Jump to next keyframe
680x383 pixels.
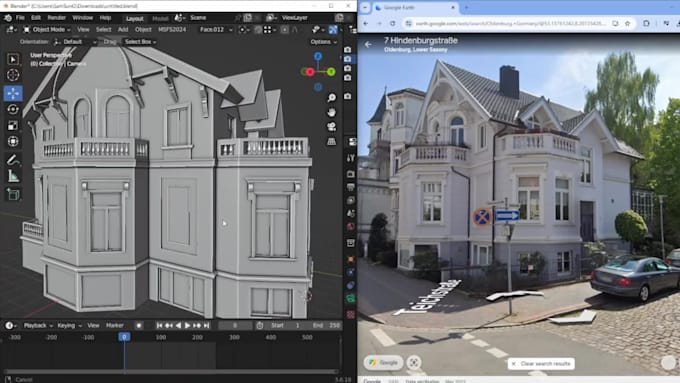(197, 325)
